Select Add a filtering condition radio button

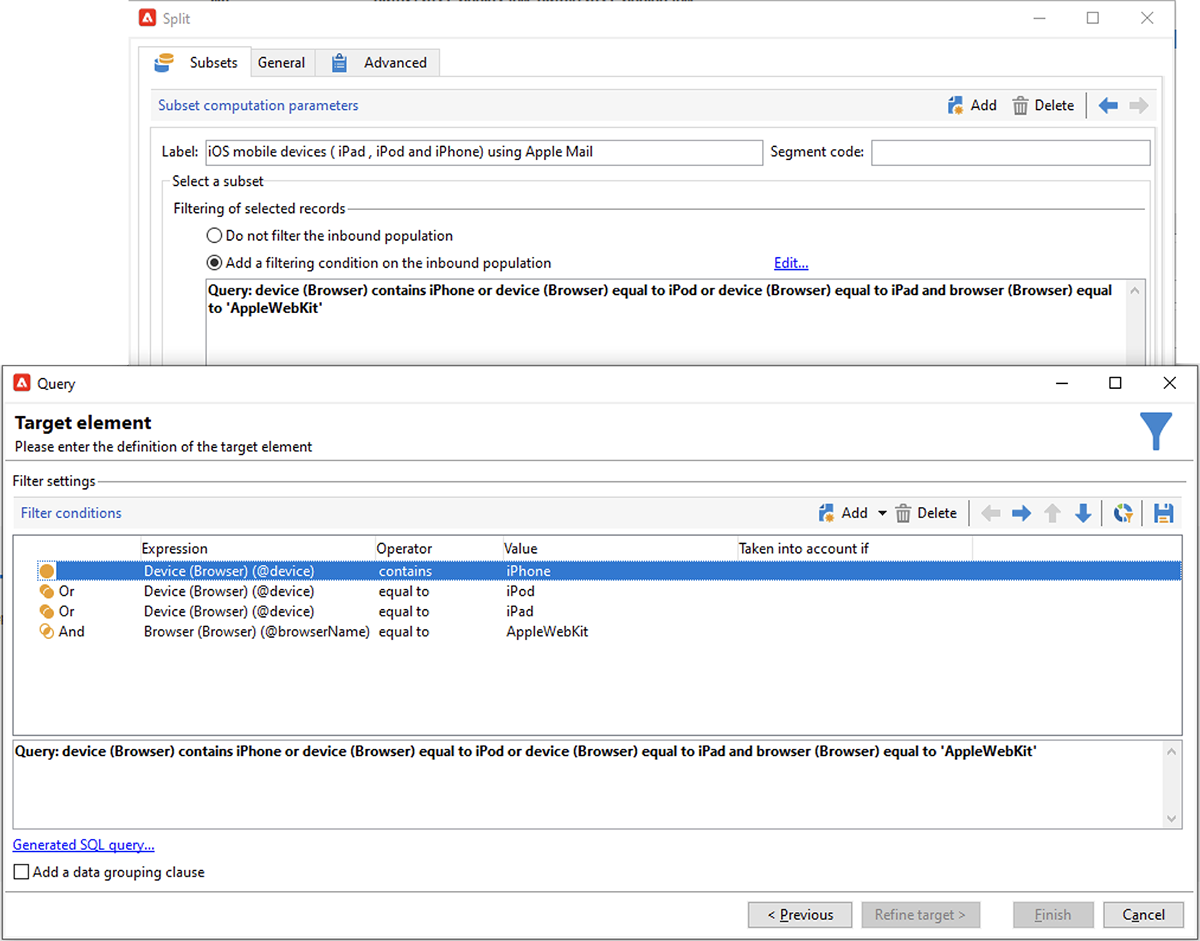(214, 263)
